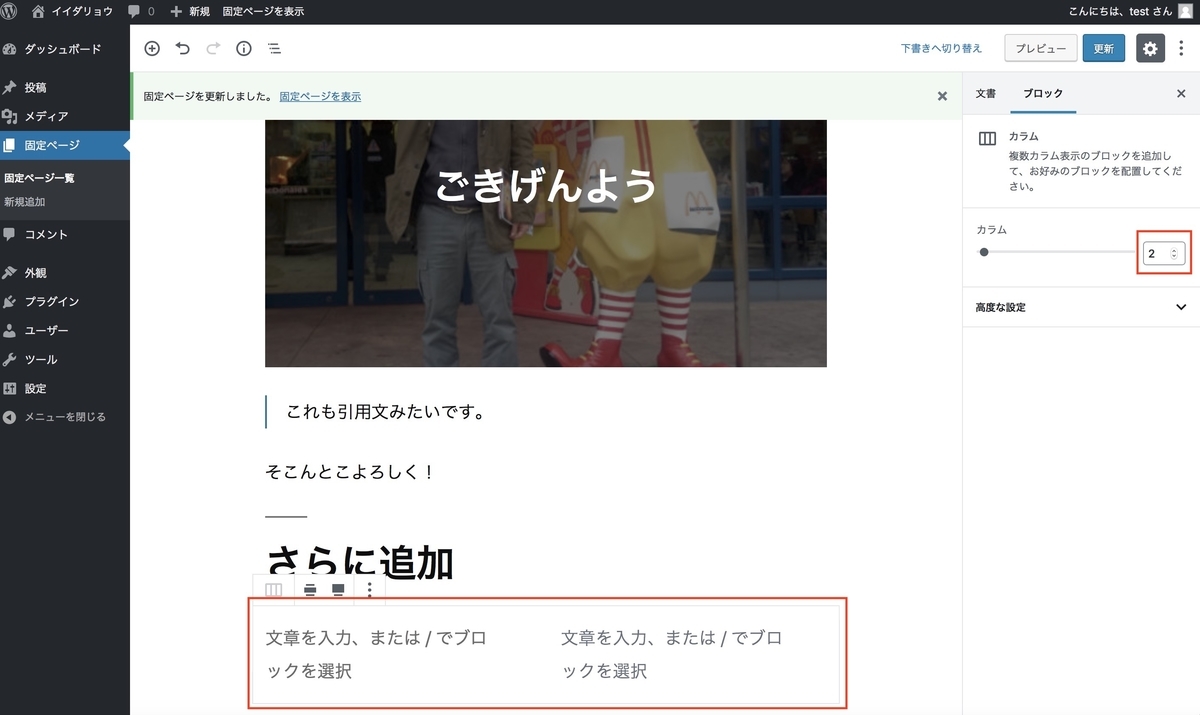1200x715 pixels.
Task: Set full width alignment in block toolbar
Action: point(338,590)
